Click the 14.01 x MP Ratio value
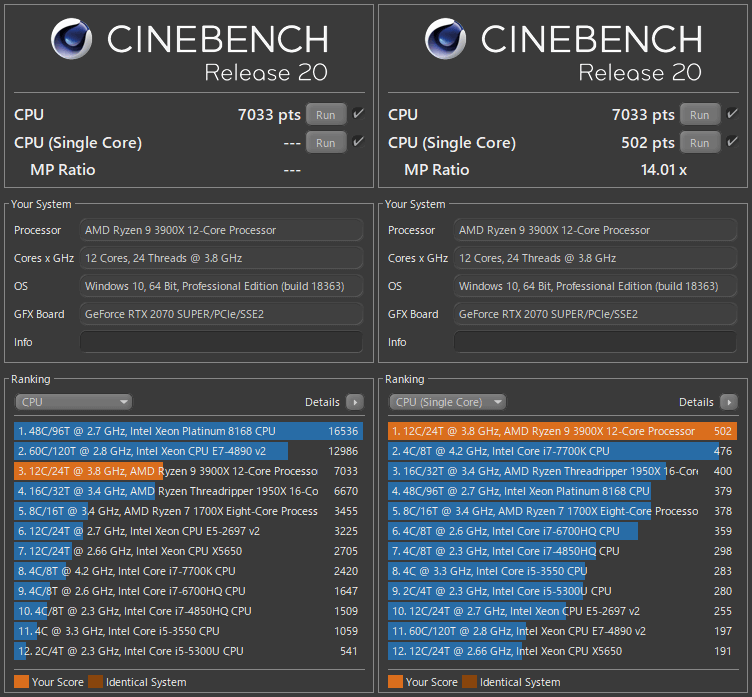The width and height of the screenshot is (752, 697). (x=664, y=170)
